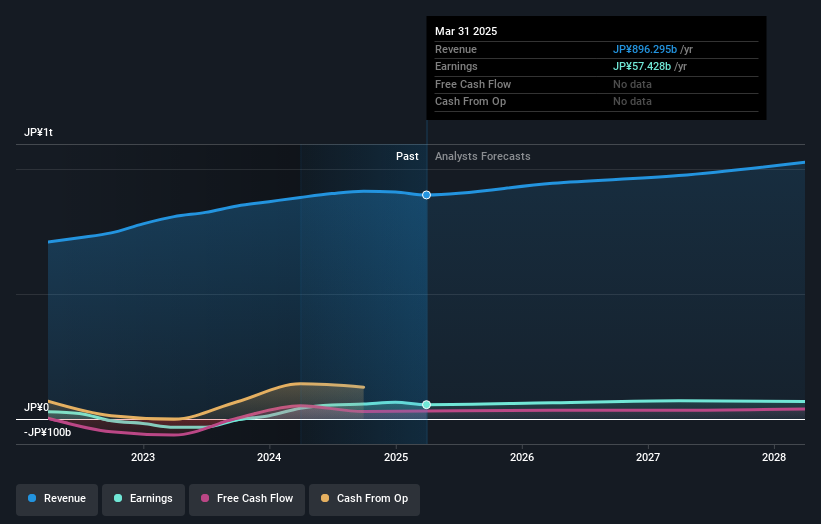This screenshot has height=524, width=821.
Task: Click the Cash From Op row in tooltip
Action: [x=596, y=102]
